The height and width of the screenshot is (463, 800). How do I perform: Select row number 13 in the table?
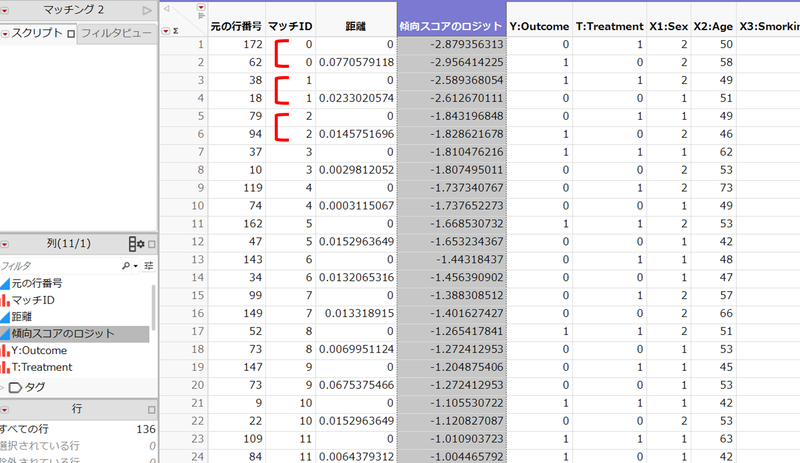pos(184,260)
